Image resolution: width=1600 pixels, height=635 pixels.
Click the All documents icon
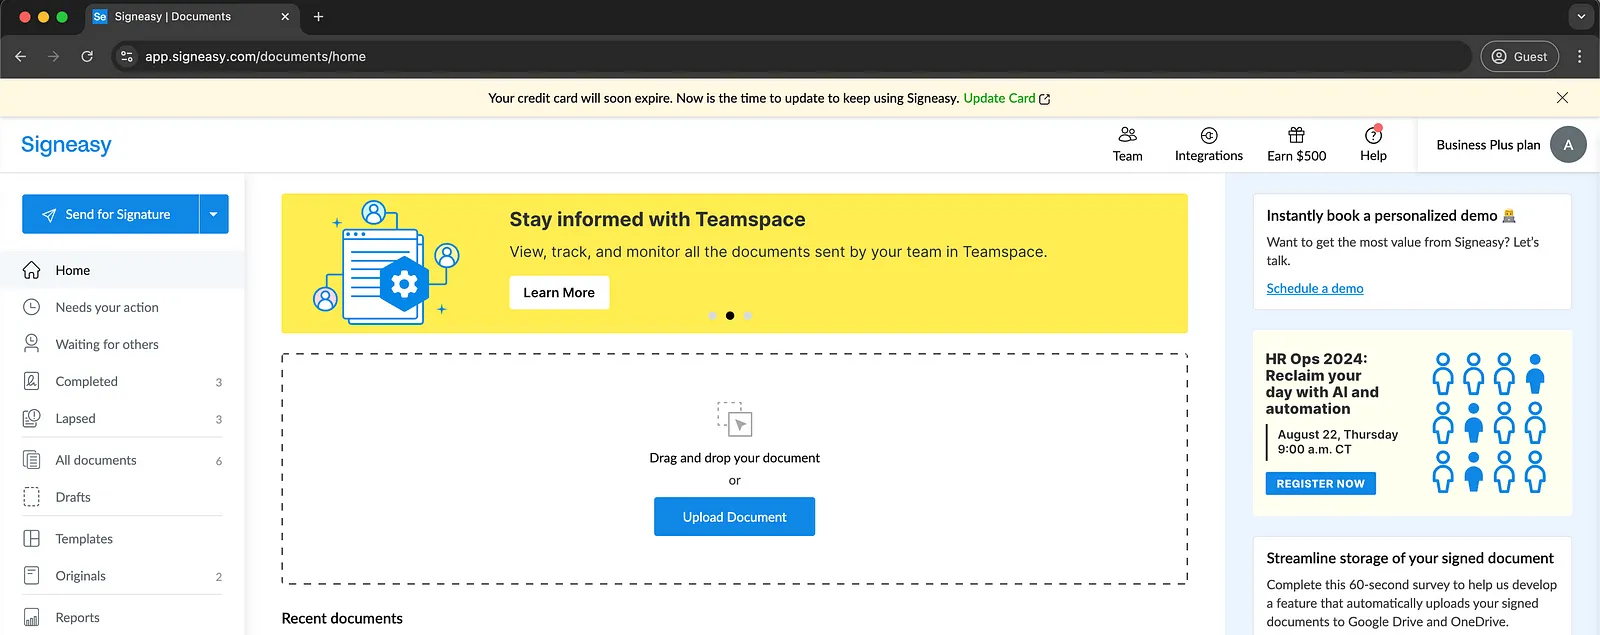(32, 460)
